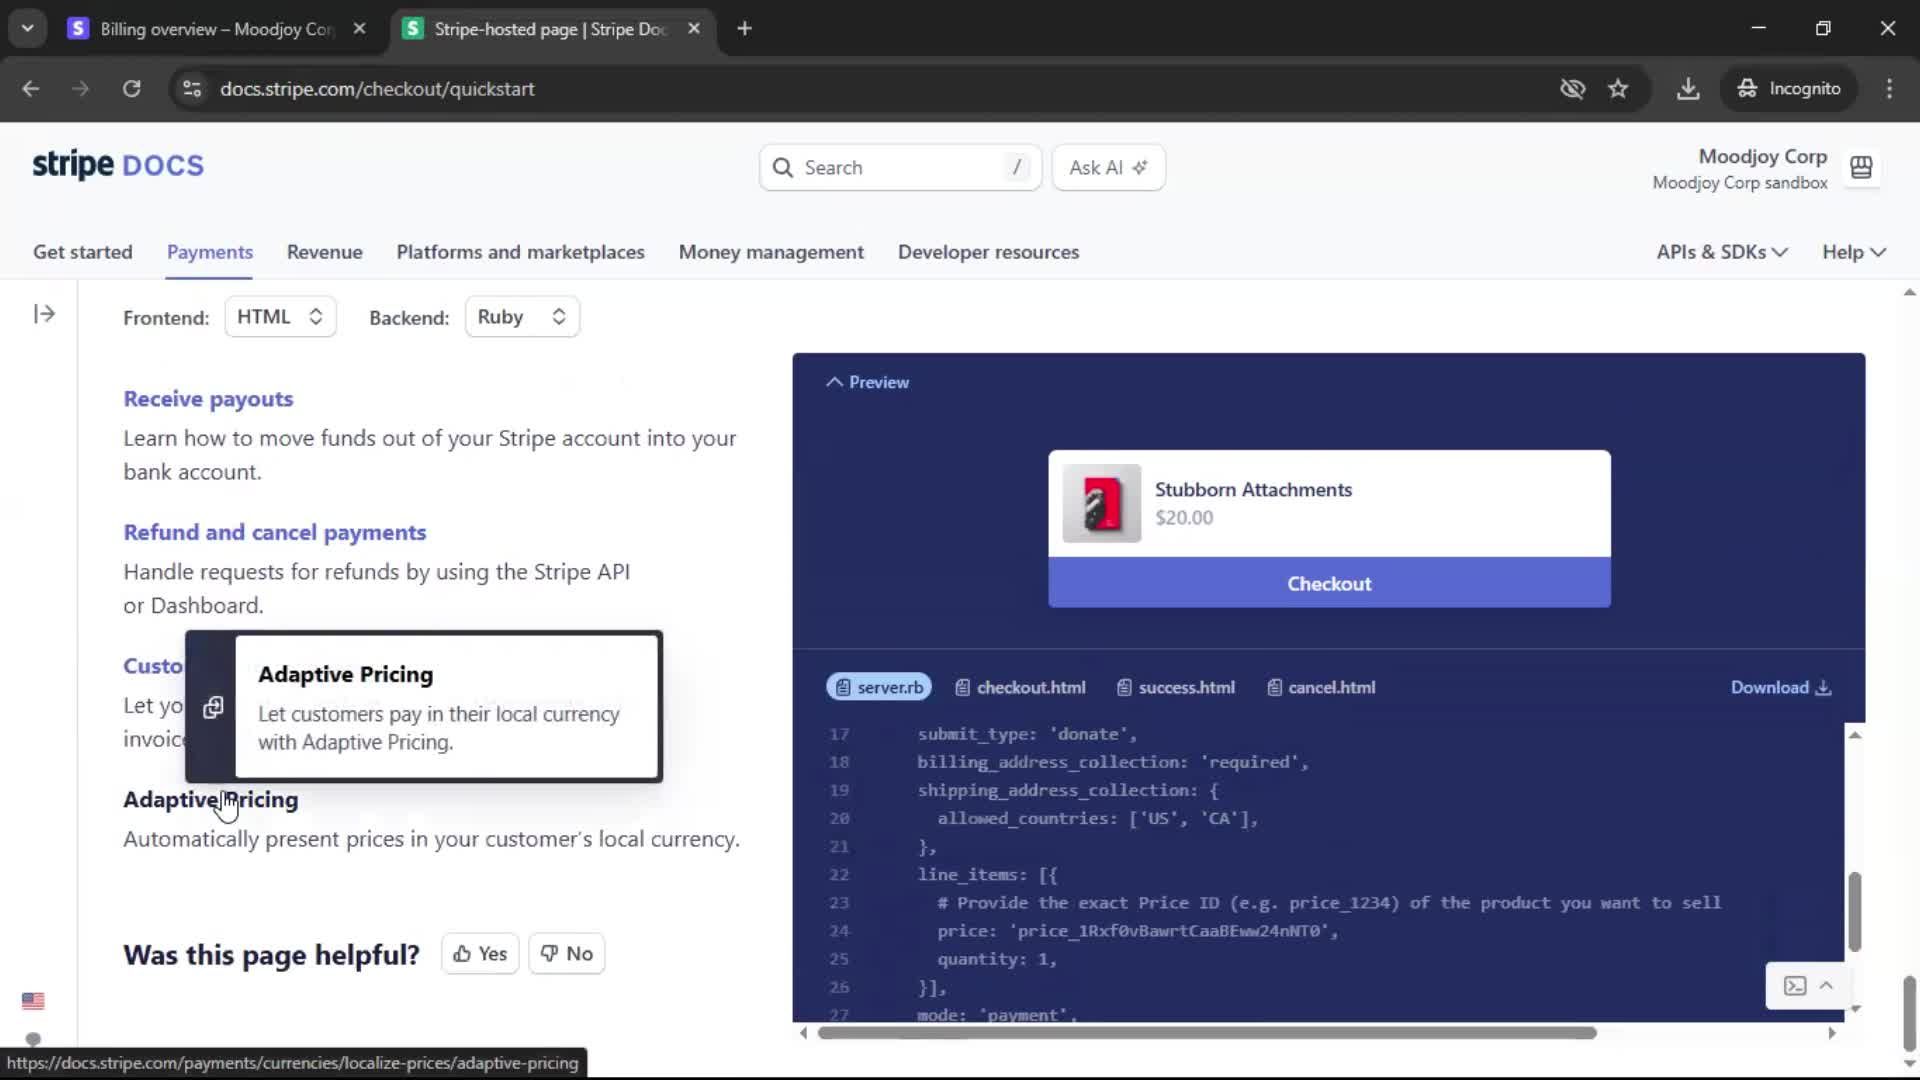This screenshot has height=1080, width=1920.
Task: Bookmark this page with star icon
Action: [1618, 89]
